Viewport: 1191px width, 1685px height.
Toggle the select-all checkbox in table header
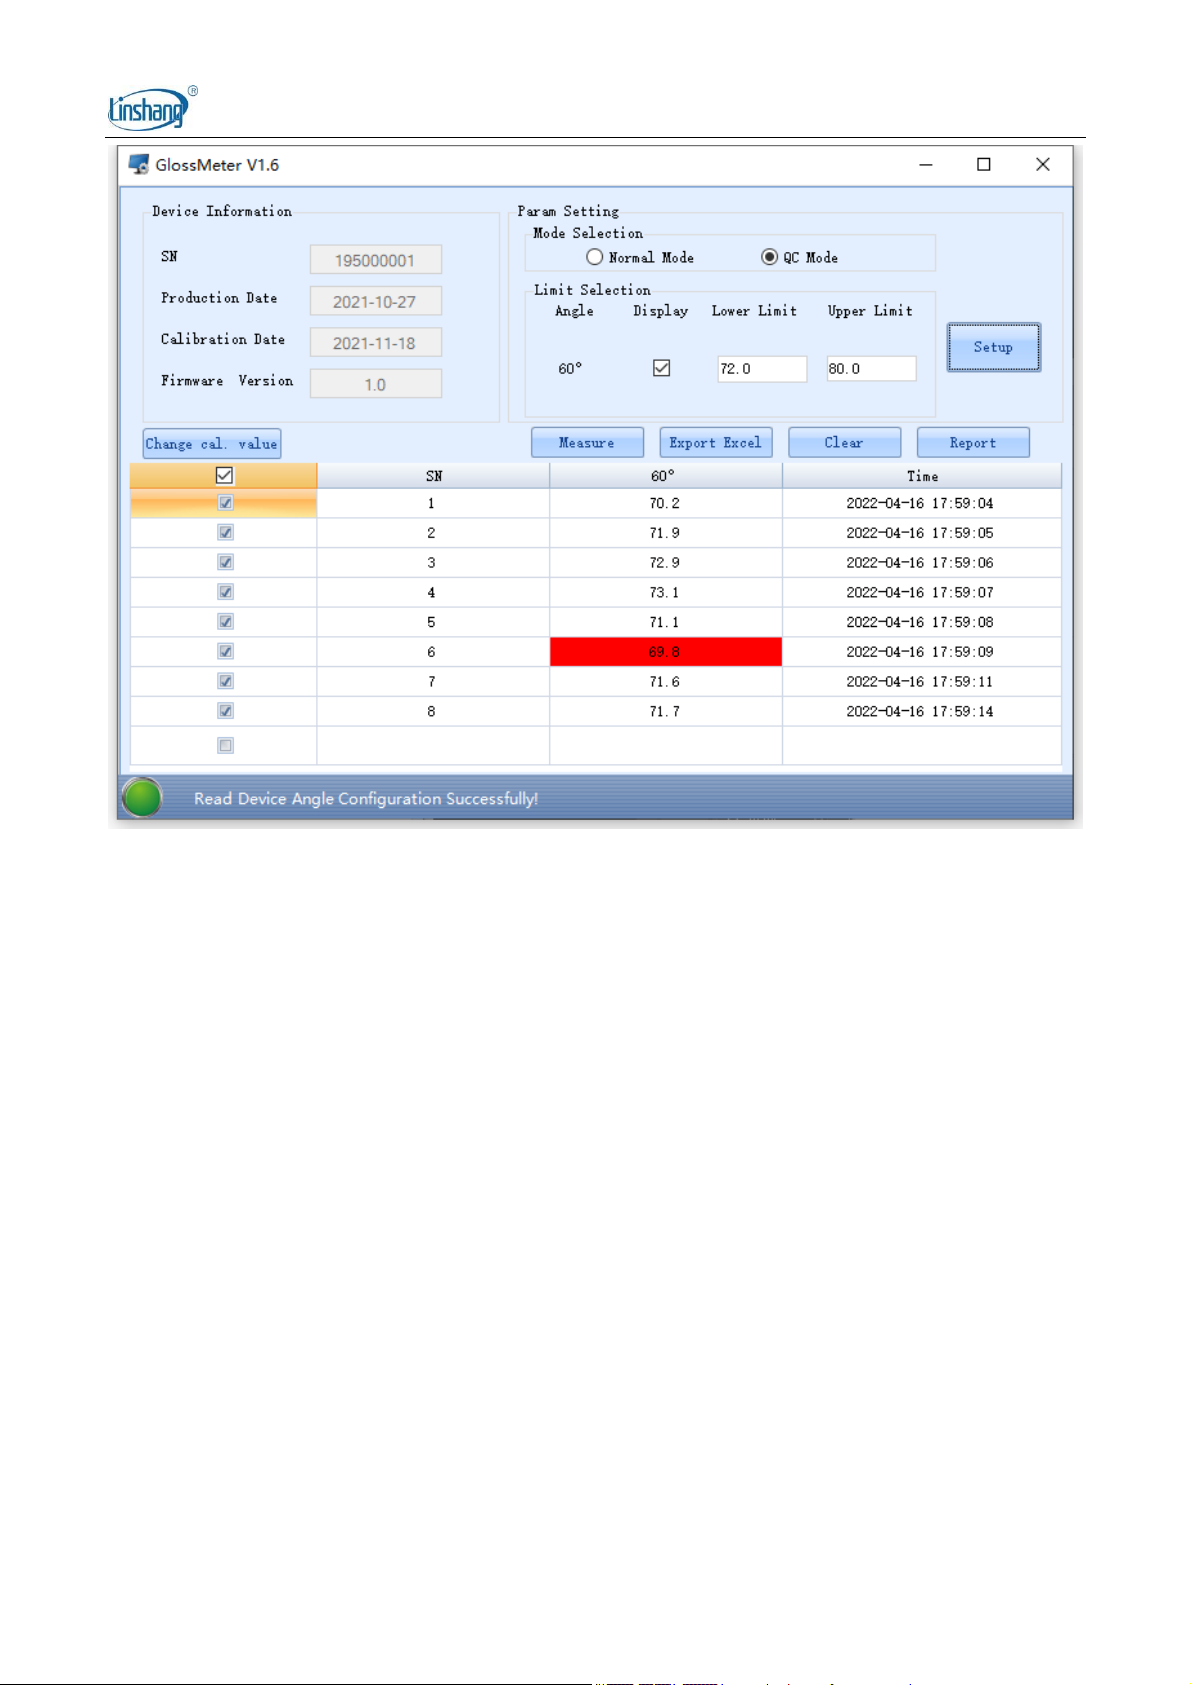coord(224,475)
